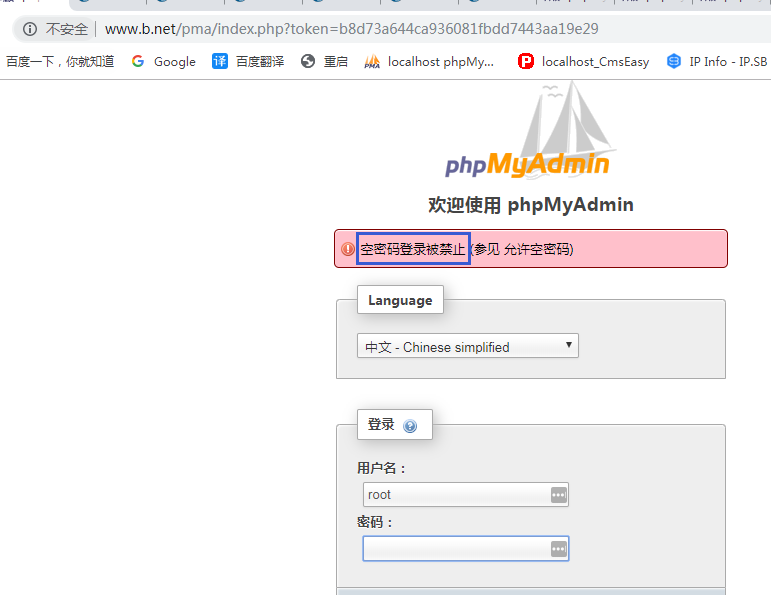Click the 空密码登录被禁止 error text
Image resolution: width=771 pixels, height=595 pixels.
coord(413,249)
